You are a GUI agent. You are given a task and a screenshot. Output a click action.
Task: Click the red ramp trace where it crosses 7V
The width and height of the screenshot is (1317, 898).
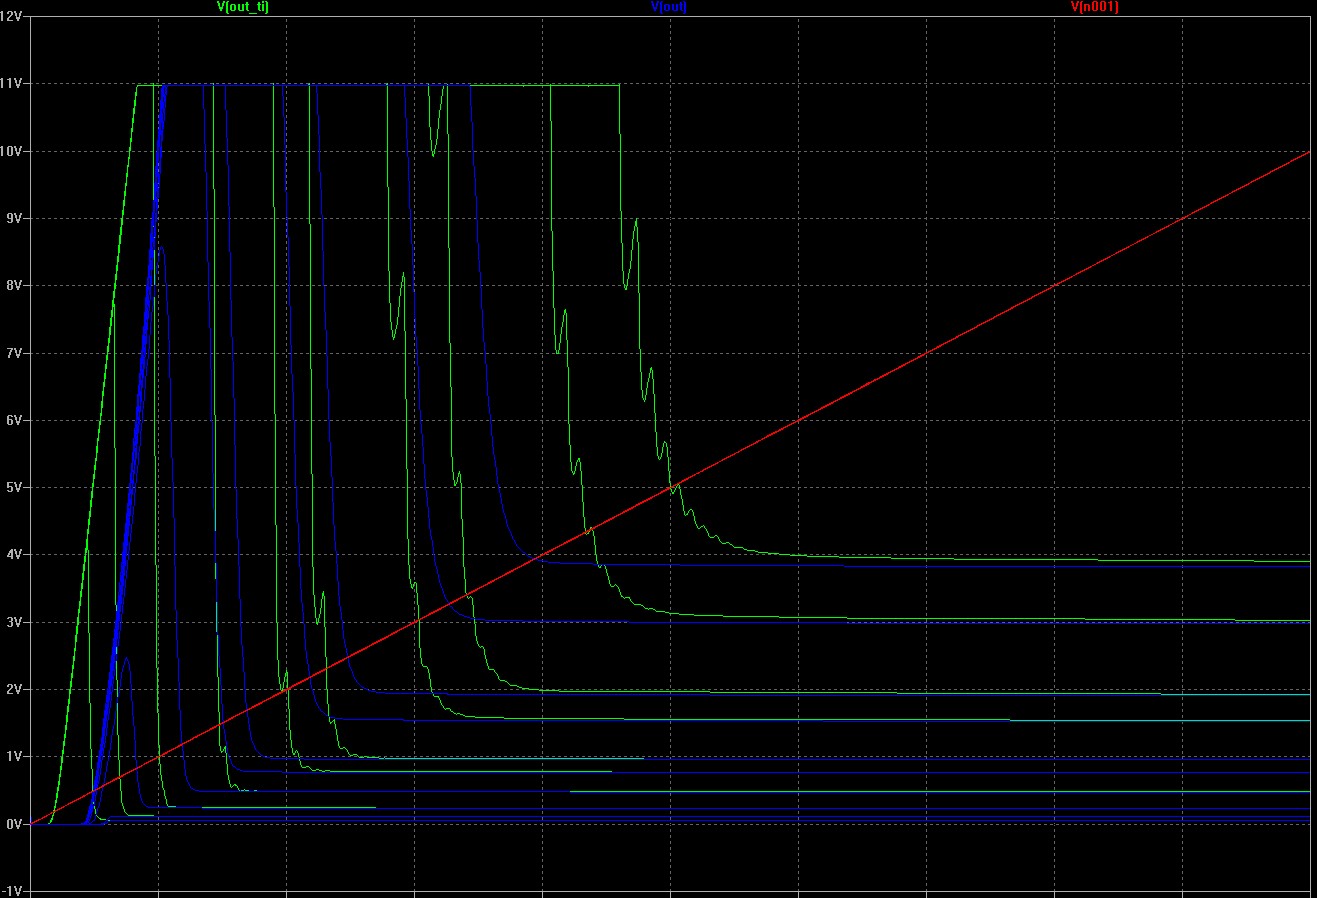click(x=926, y=353)
